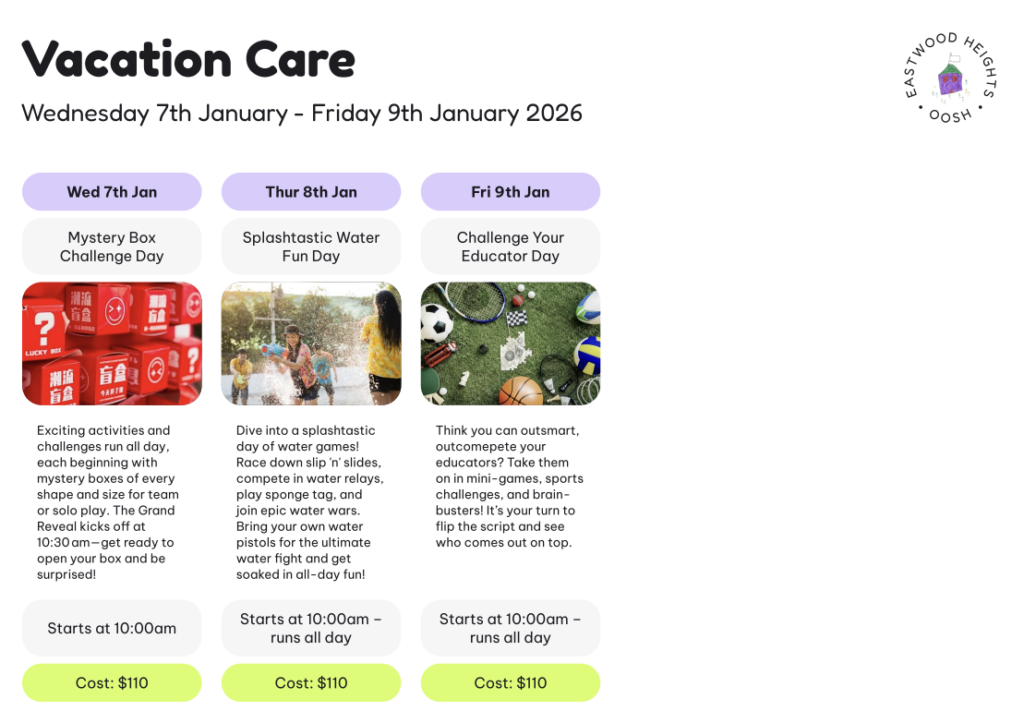Click Friday's start time runs all day box
The width and height of the screenshot is (1024, 723).
510,629
